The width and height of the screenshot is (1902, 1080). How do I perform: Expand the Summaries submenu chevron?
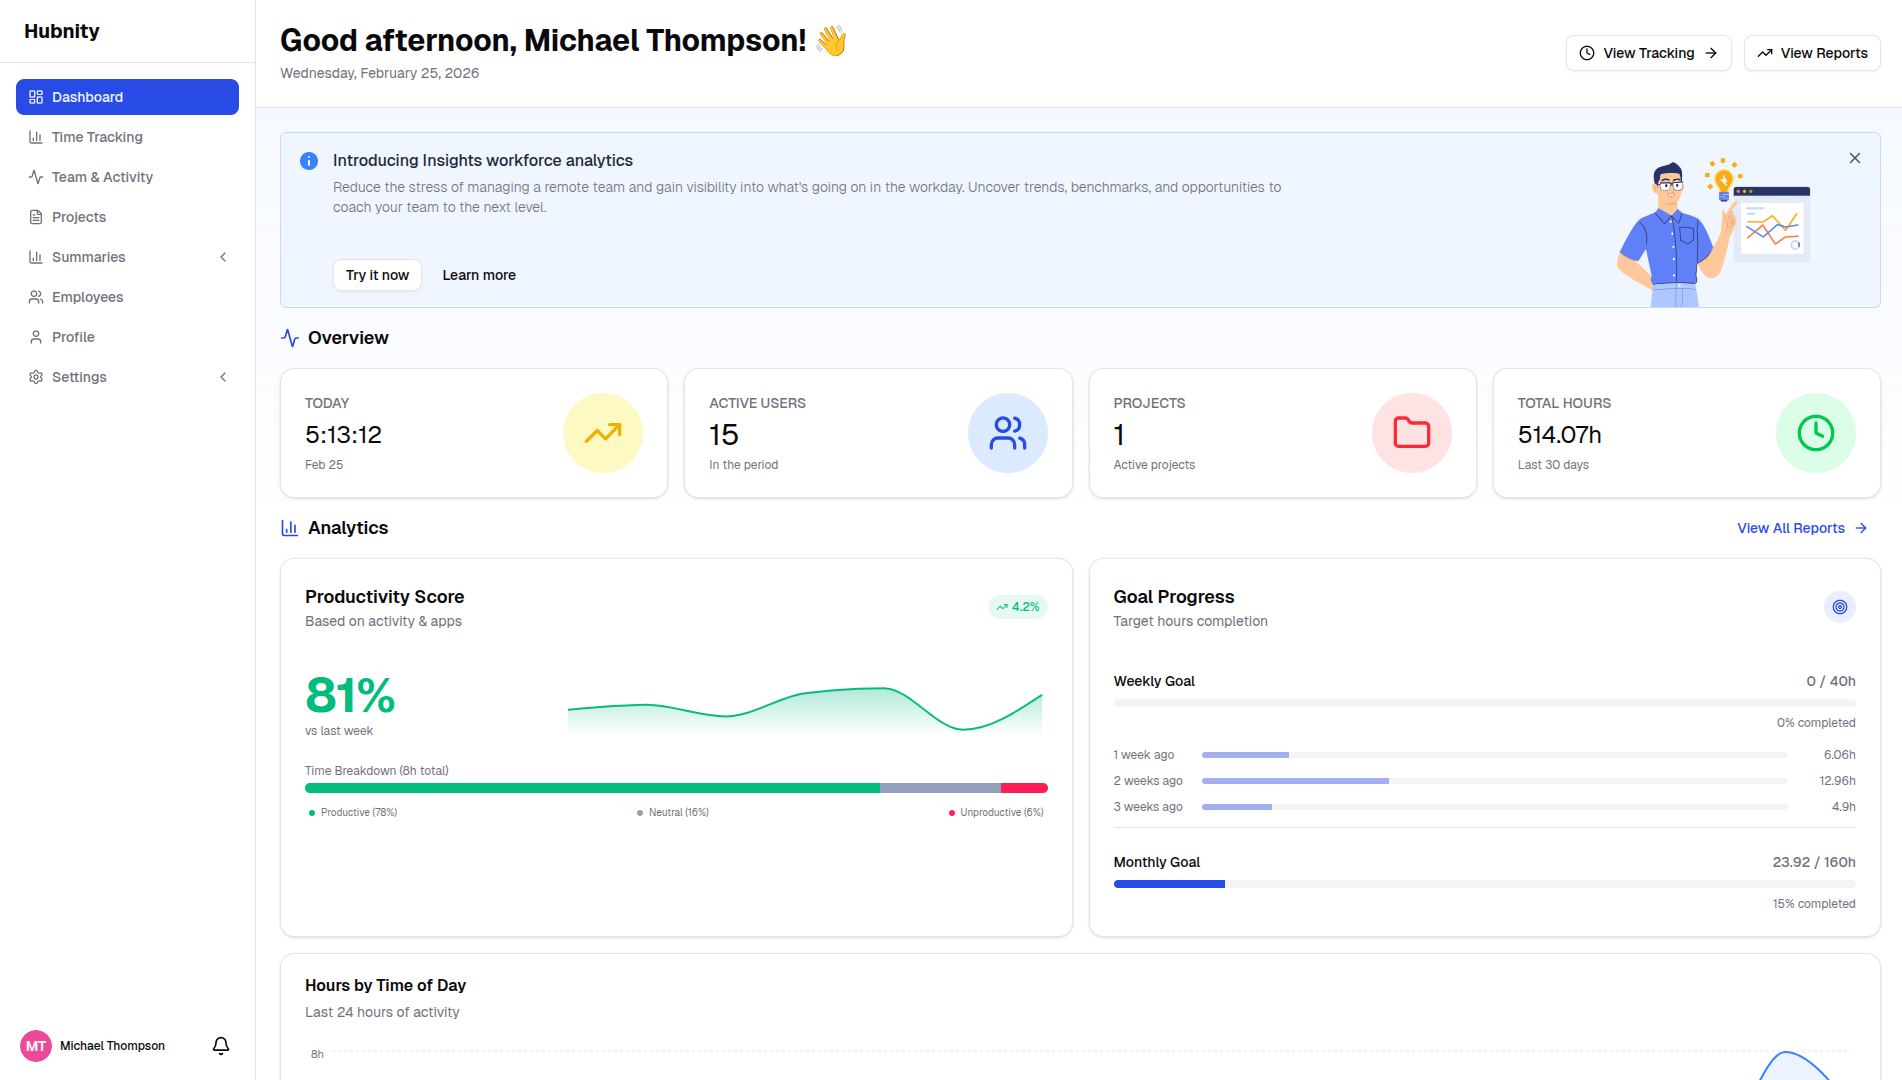coord(223,257)
